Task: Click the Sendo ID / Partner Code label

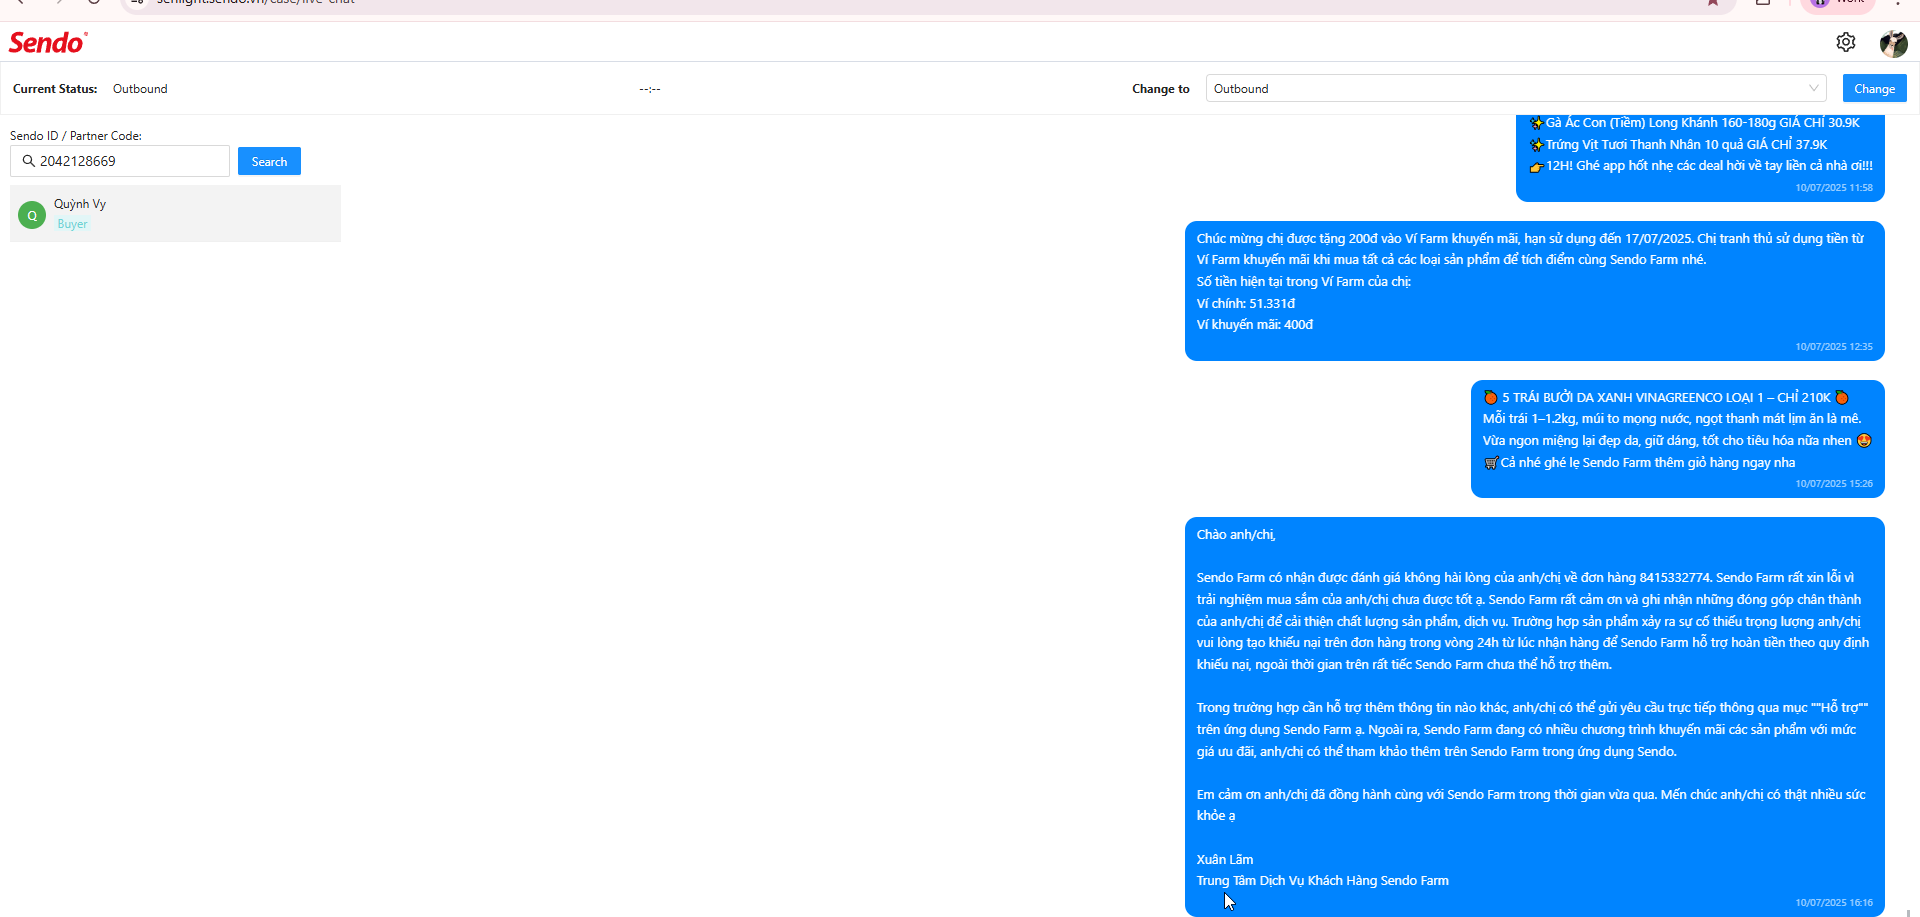Action: point(76,136)
